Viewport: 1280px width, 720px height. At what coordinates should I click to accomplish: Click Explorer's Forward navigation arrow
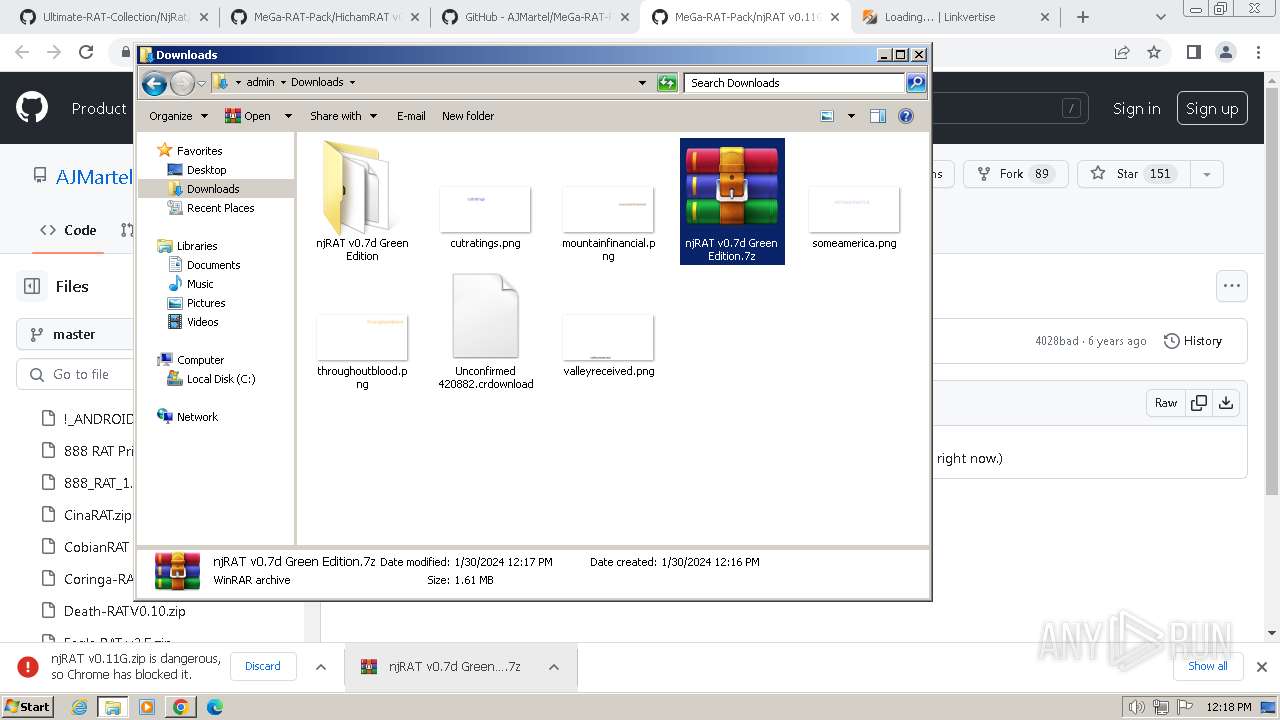[x=182, y=83]
